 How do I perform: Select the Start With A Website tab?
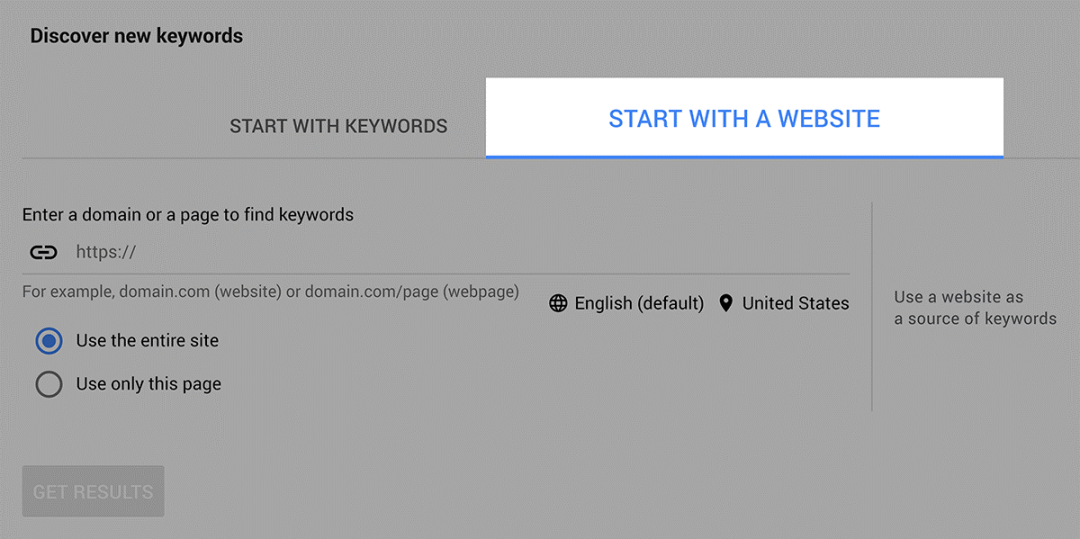pos(745,118)
